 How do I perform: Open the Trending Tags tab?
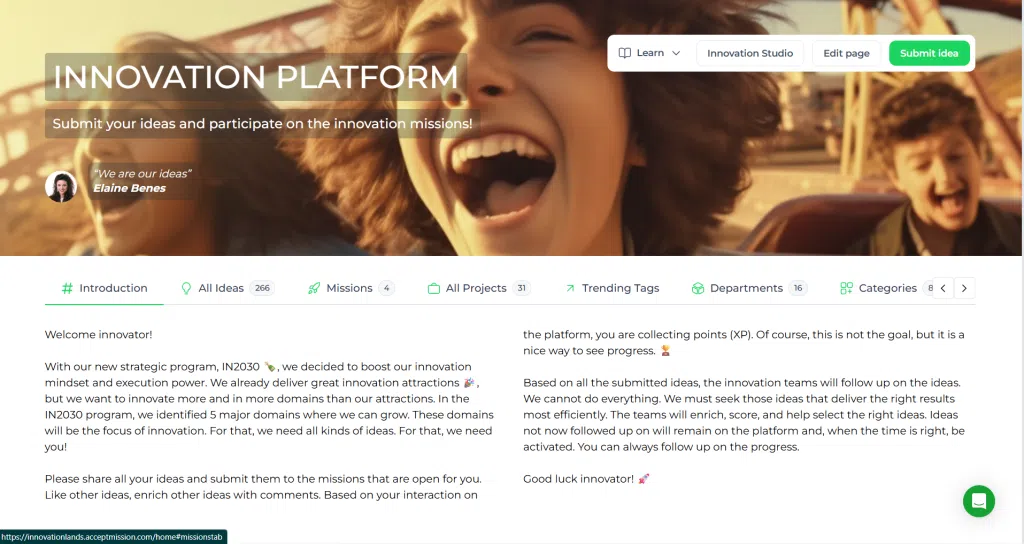pos(613,288)
